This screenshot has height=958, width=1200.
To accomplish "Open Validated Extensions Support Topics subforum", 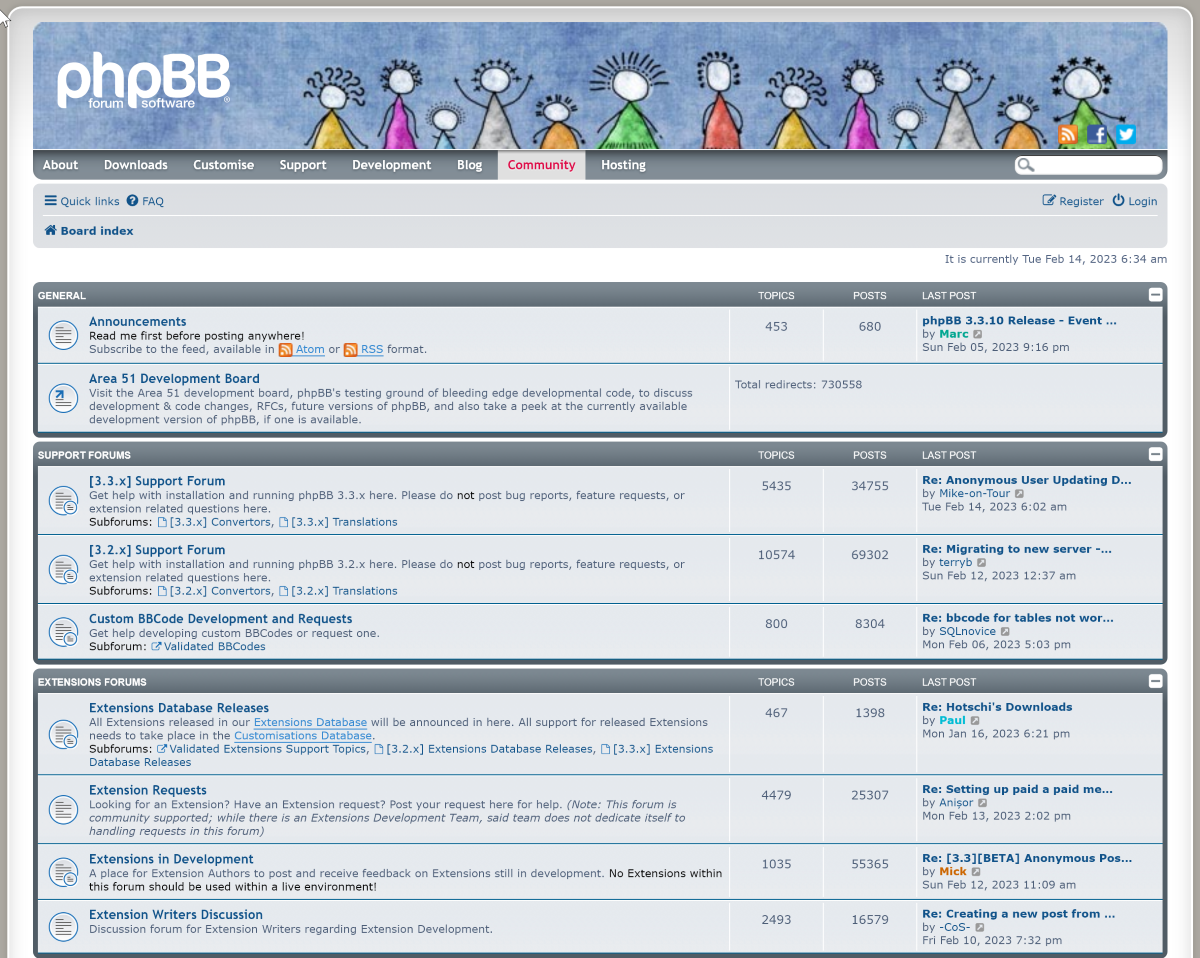I will [x=262, y=749].
